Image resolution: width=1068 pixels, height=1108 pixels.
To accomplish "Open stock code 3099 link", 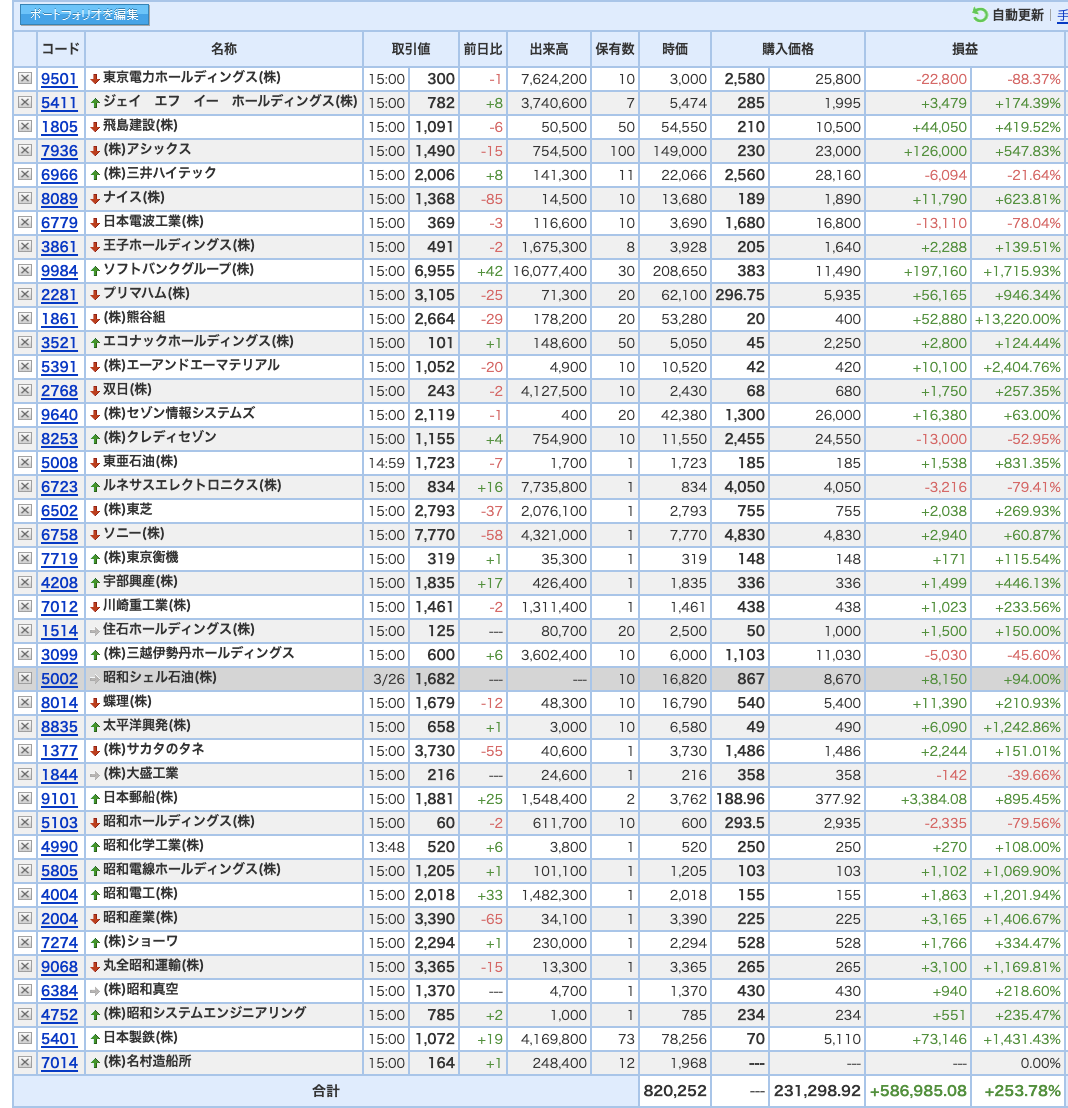I will tap(59, 655).
